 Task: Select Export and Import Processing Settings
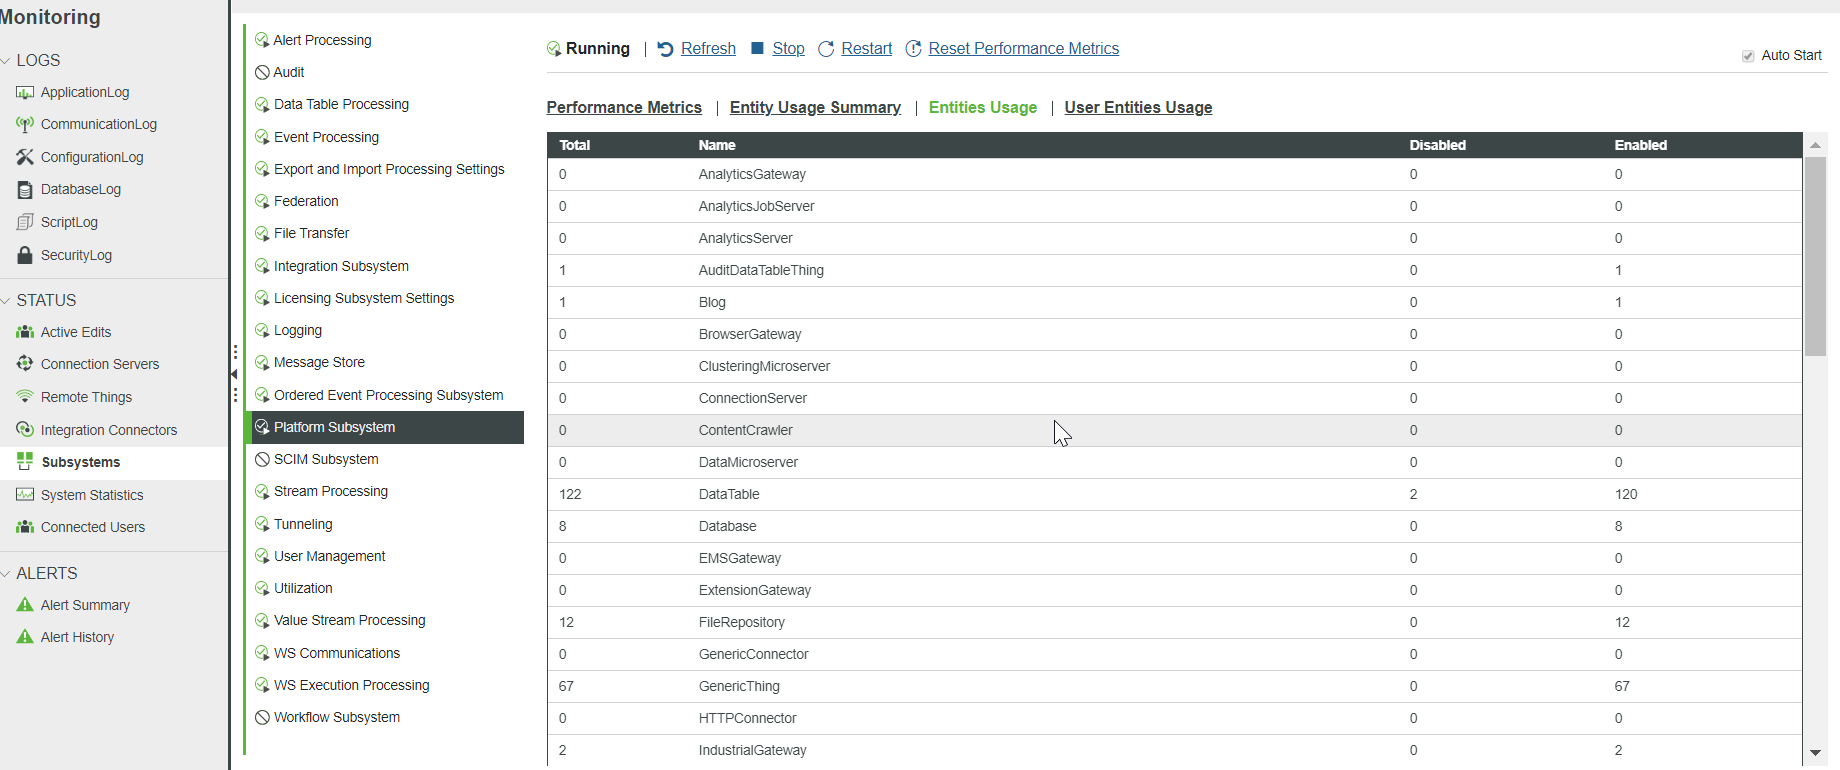click(389, 169)
